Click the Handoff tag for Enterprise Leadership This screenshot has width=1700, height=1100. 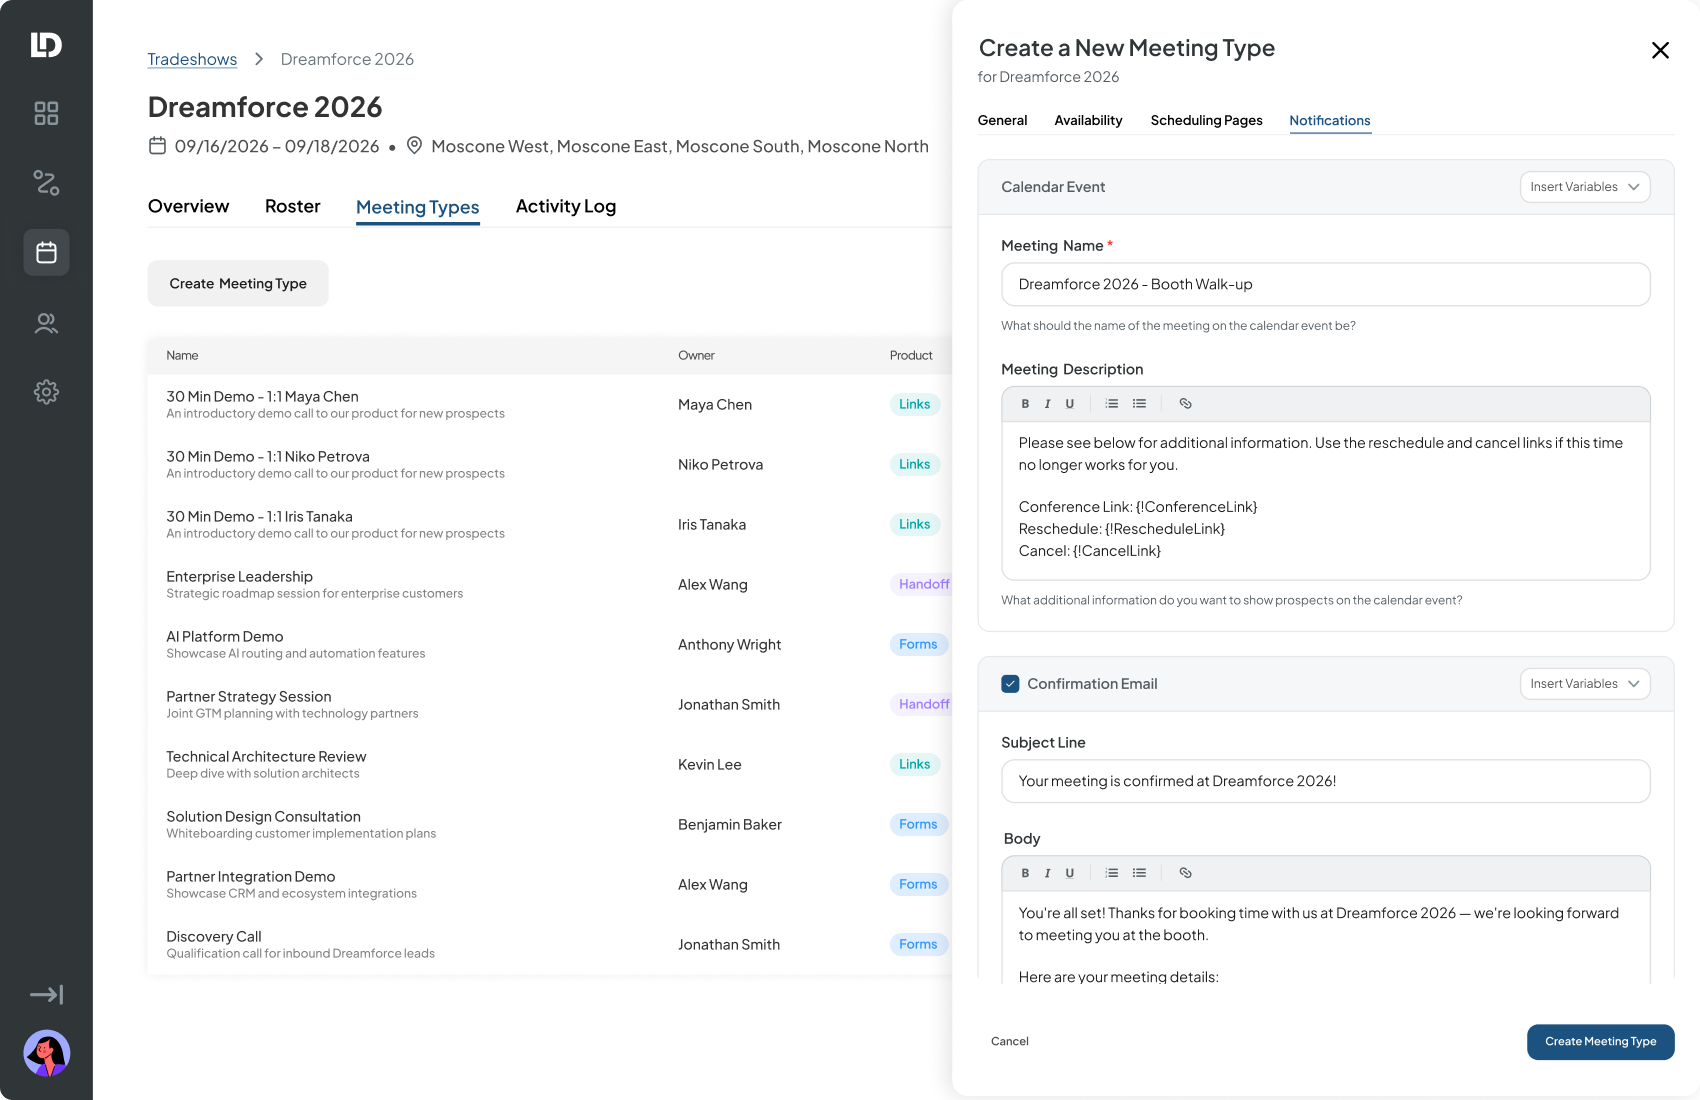point(922,584)
